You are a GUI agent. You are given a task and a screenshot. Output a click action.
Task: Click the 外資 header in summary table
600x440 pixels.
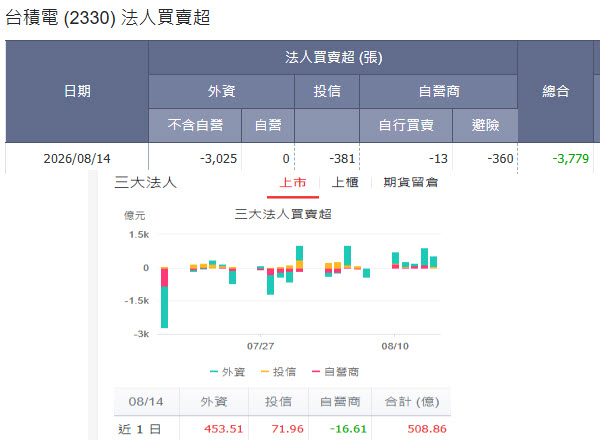(214, 401)
